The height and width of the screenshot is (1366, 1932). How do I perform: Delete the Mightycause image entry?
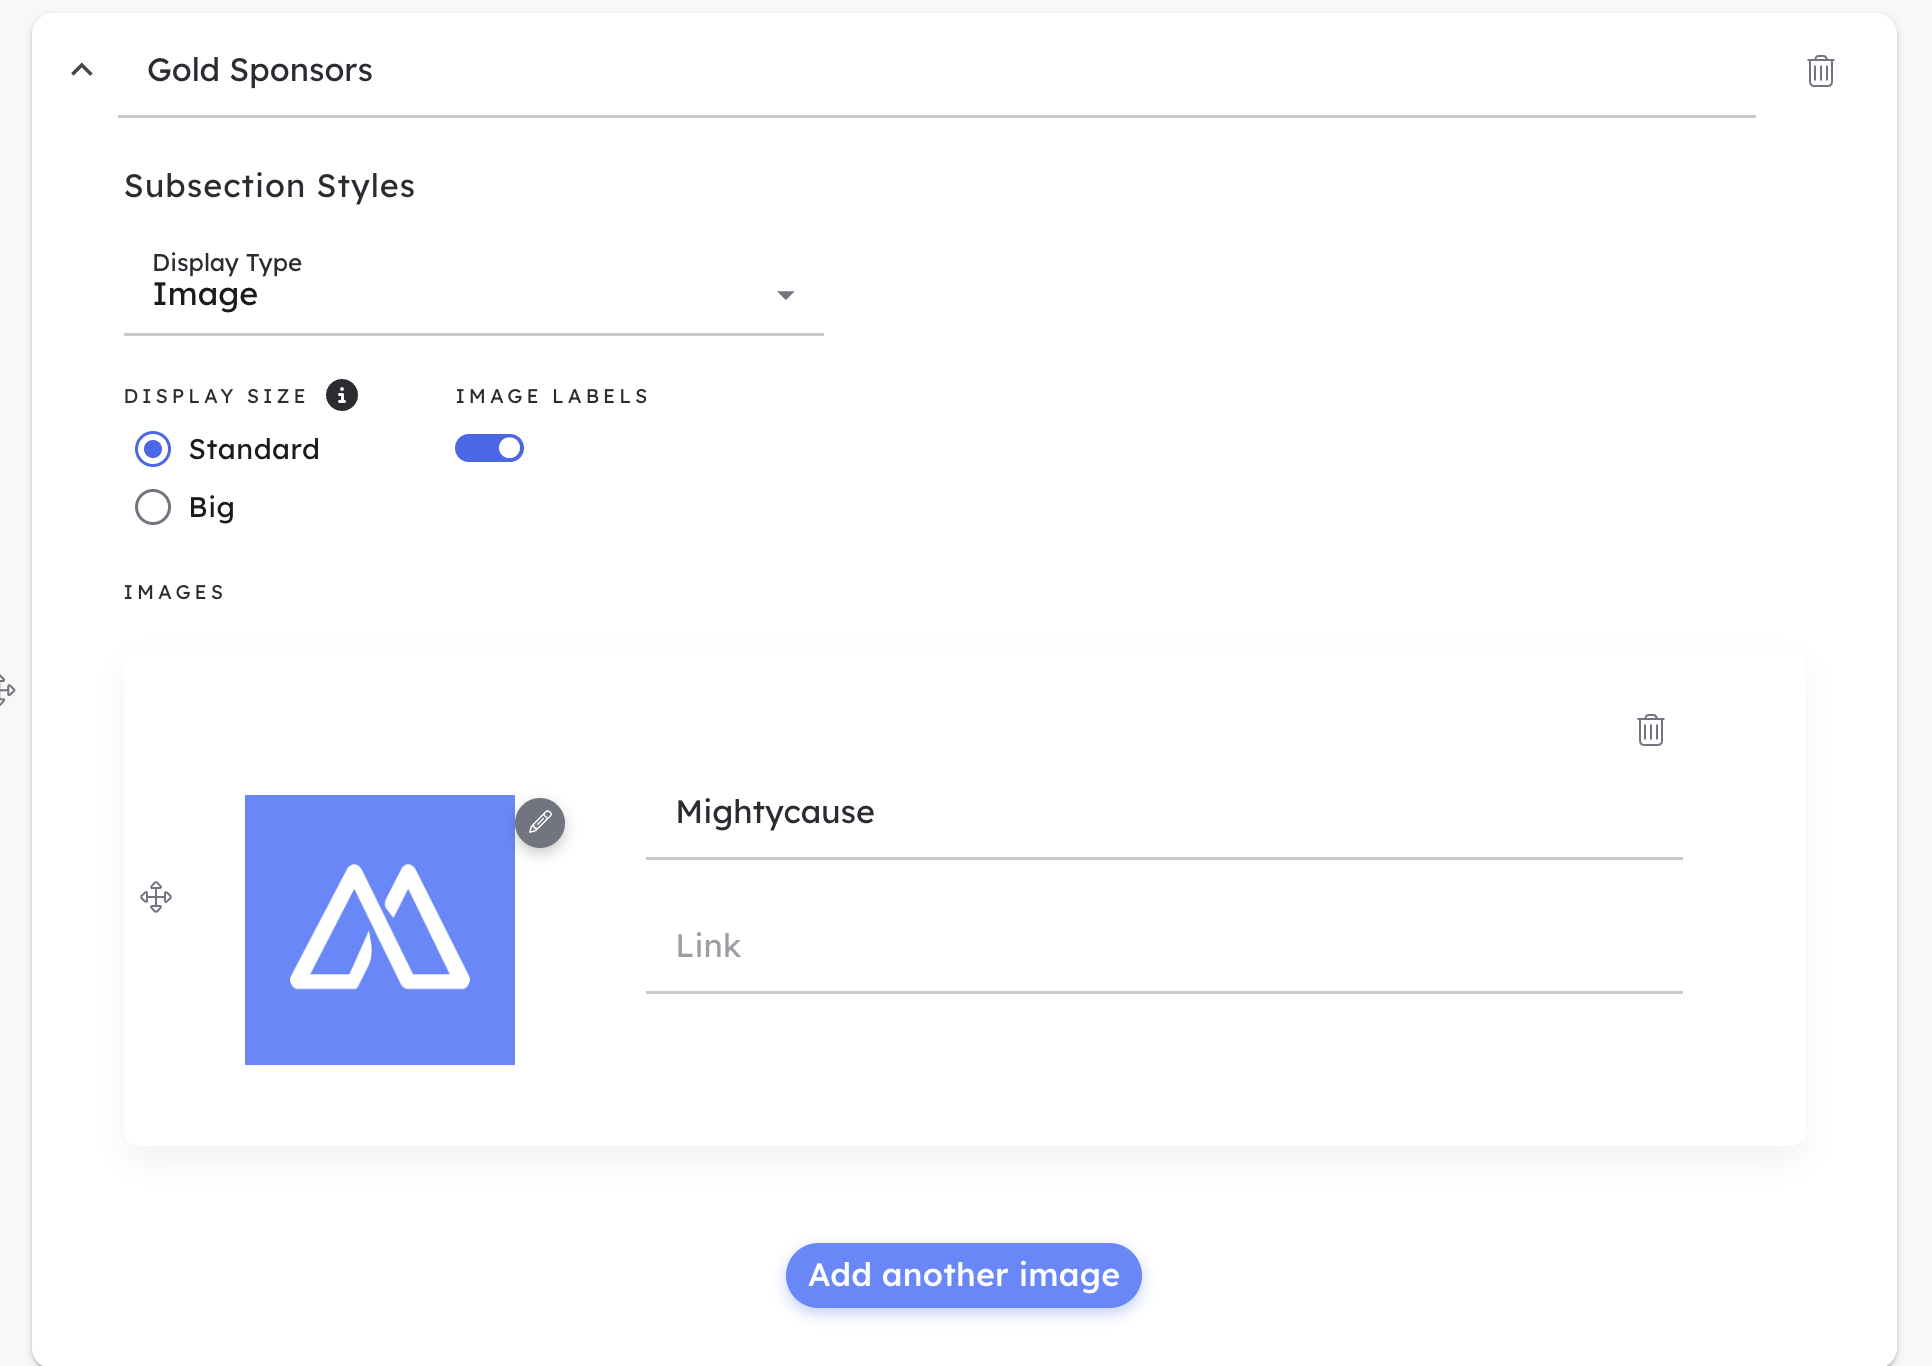1650,730
